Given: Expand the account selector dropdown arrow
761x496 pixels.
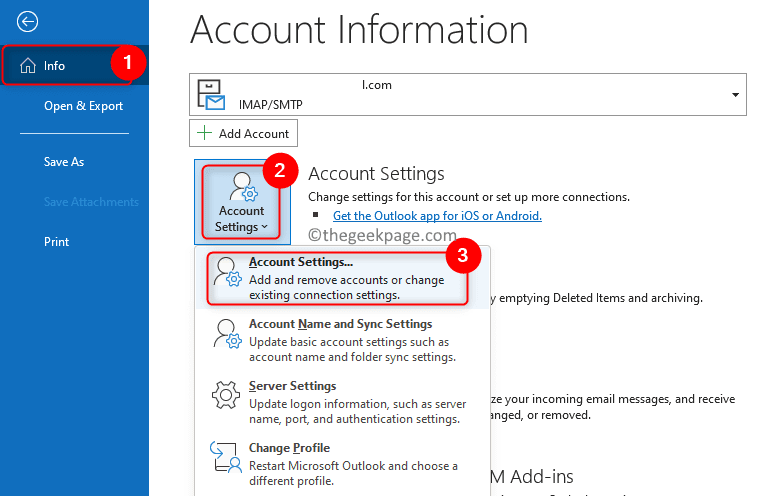Looking at the screenshot, I should pyautogui.click(x=736, y=95).
